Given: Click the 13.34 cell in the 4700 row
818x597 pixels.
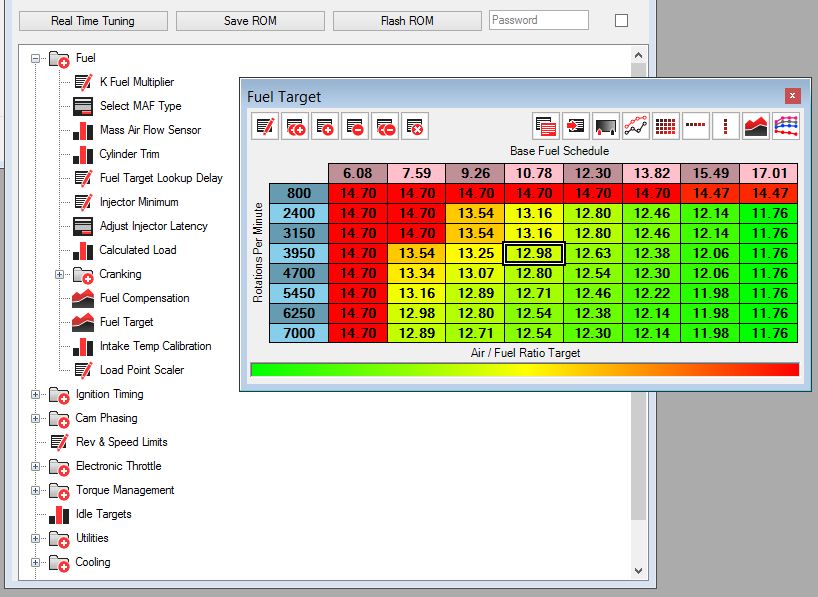Looking at the screenshot, I should click(416, 273).
